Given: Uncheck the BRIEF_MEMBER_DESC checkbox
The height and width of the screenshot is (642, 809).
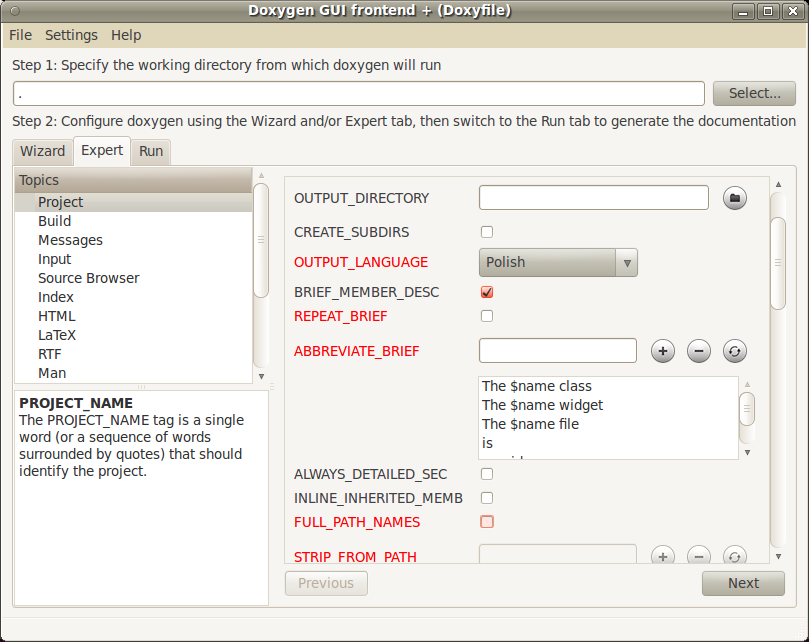Looking at the screenshot, I should [x=487, y=292].
